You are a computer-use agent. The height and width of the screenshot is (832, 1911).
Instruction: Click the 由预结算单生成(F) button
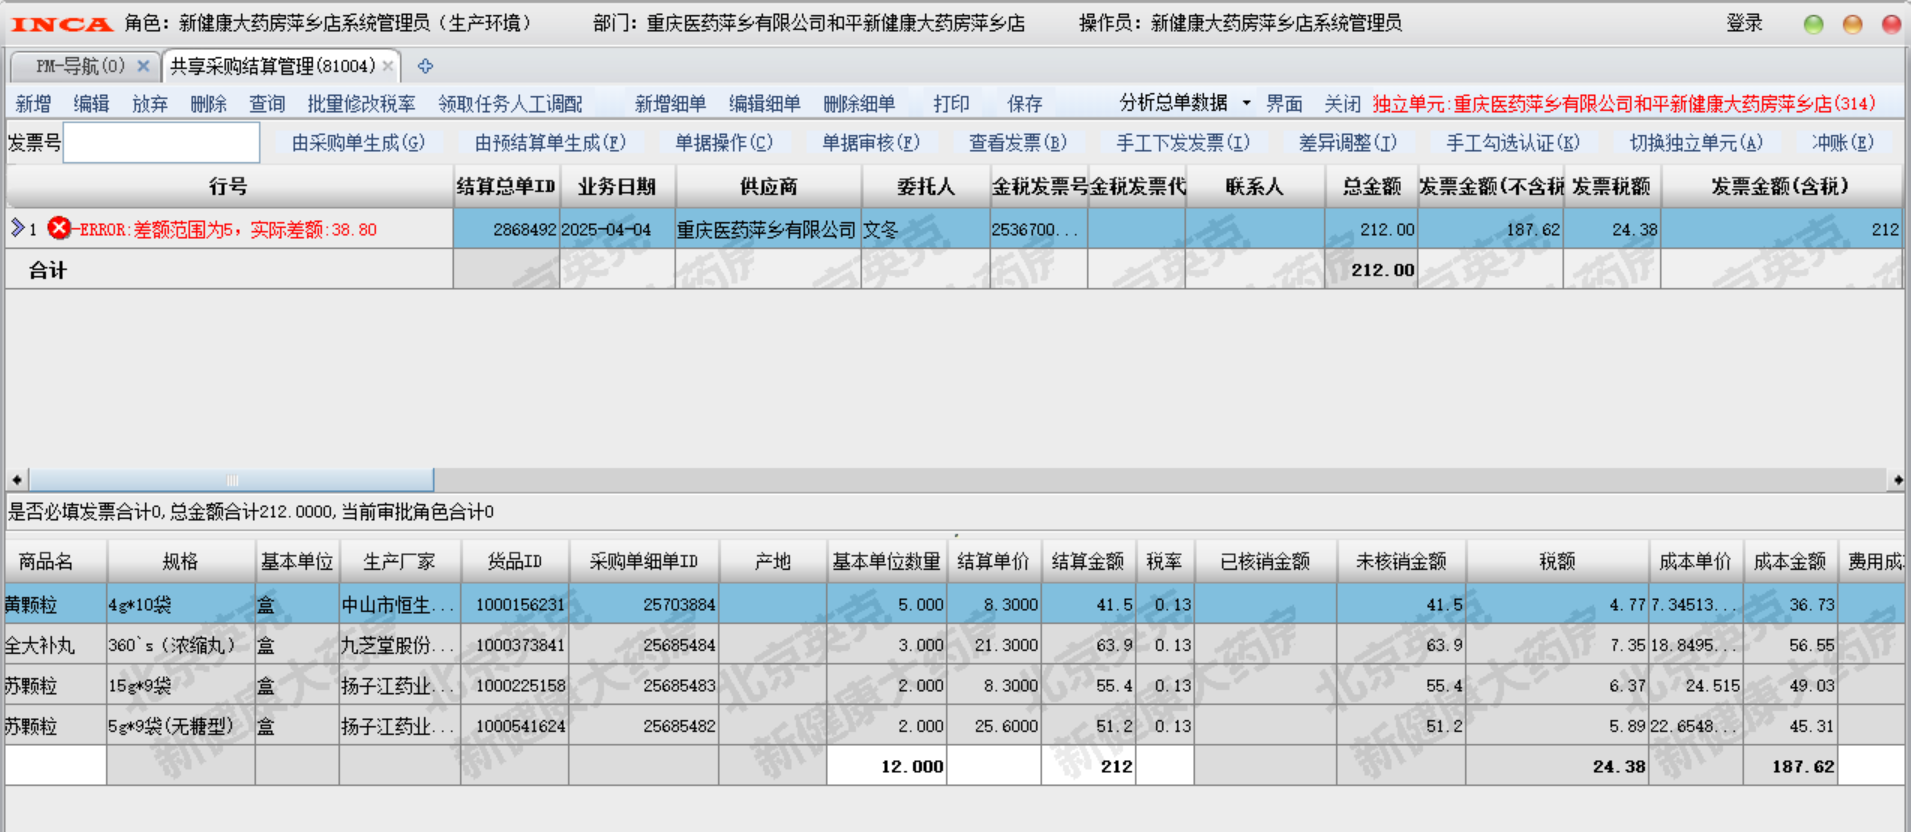[x=550, y=143]
